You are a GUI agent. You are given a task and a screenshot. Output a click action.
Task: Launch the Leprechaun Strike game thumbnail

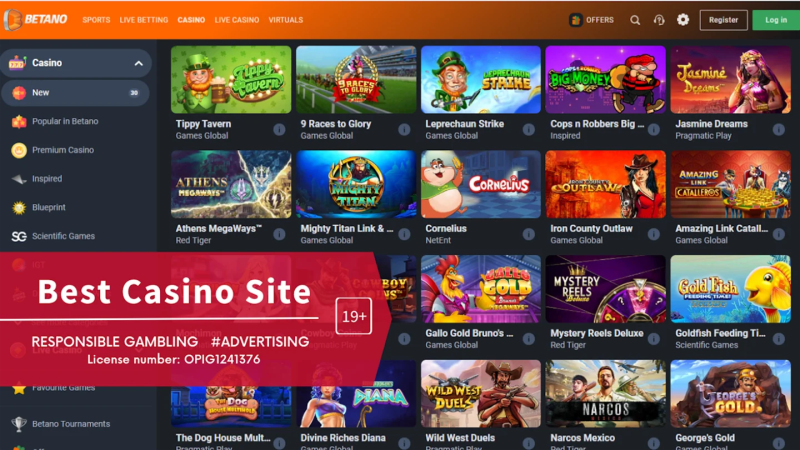pyautogui.click(x=481, y=80)
